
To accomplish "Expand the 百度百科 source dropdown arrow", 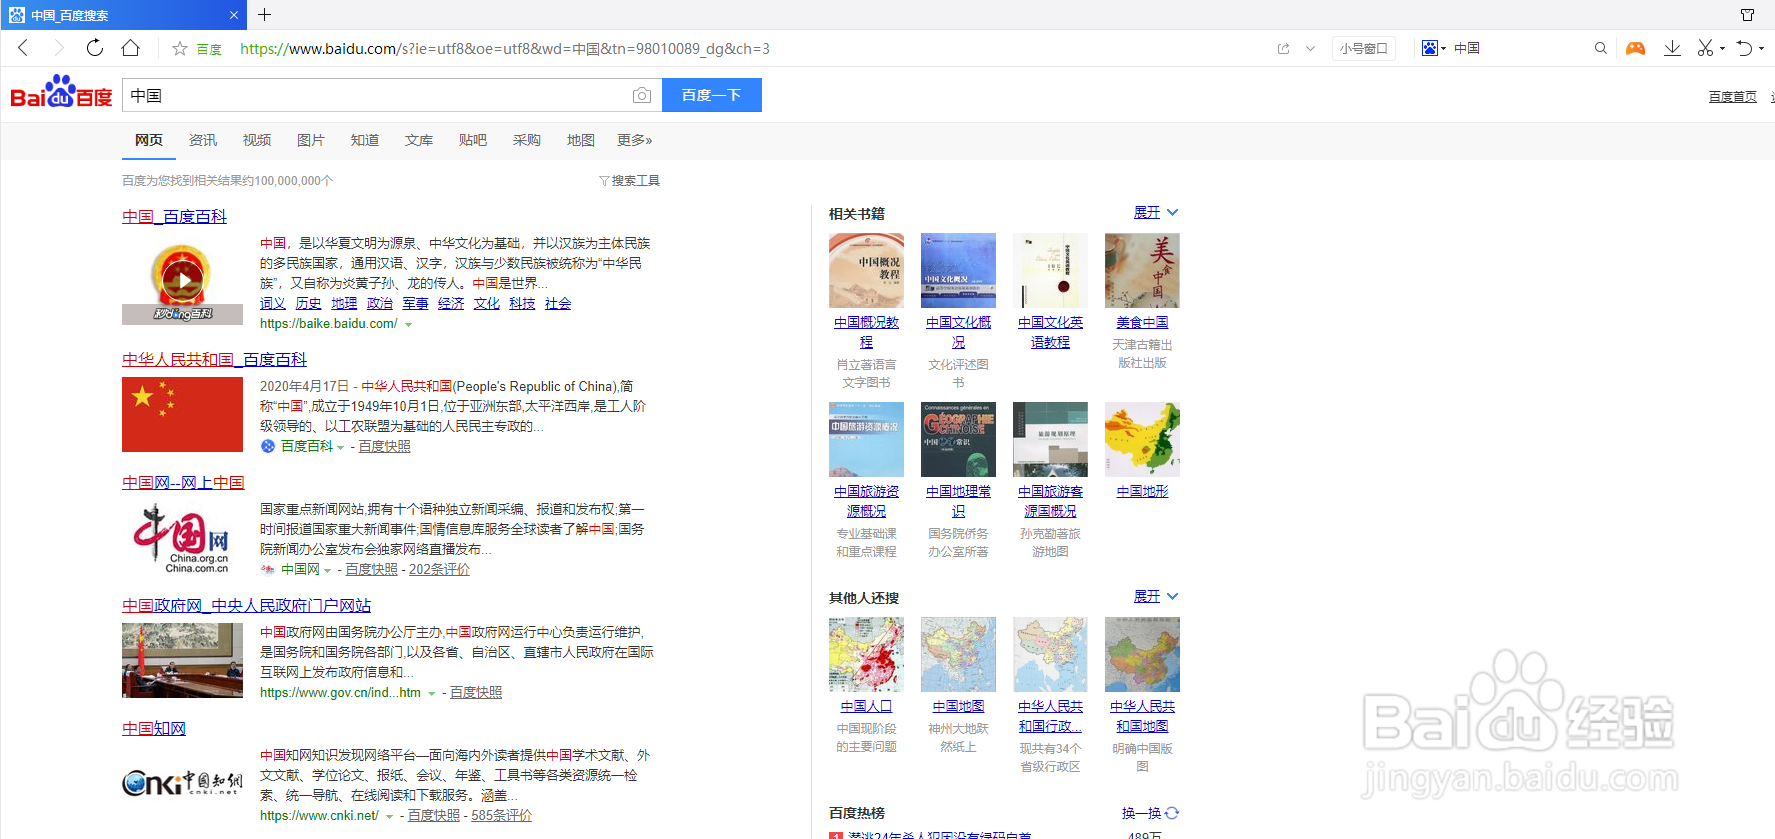I will tap(340, 448).
